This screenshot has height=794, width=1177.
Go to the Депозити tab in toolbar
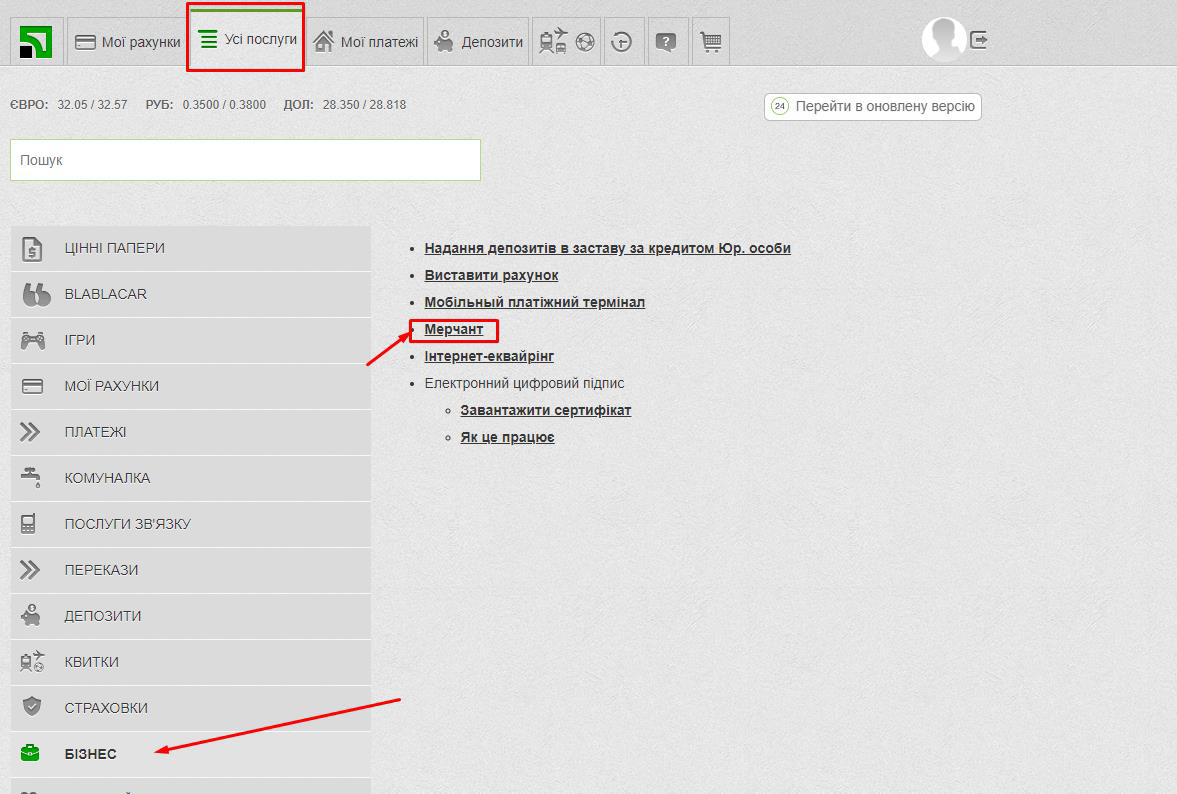click(x=479, y=42)
